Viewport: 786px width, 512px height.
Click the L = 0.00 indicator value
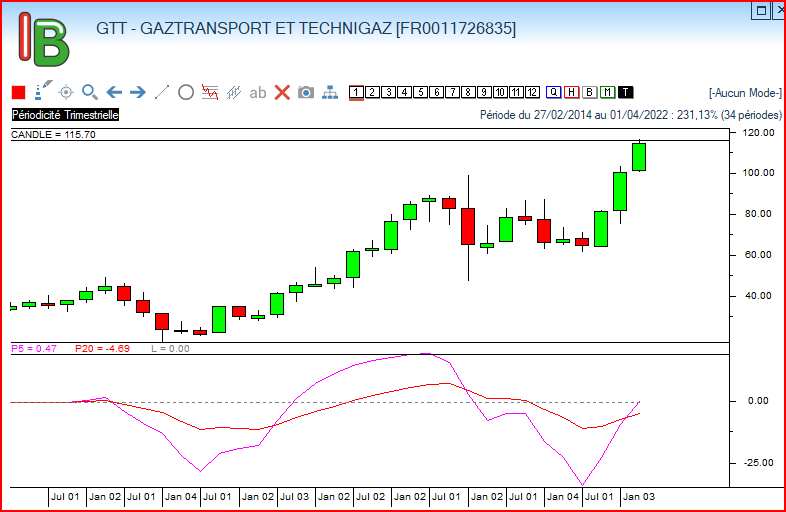click(170, 349)
